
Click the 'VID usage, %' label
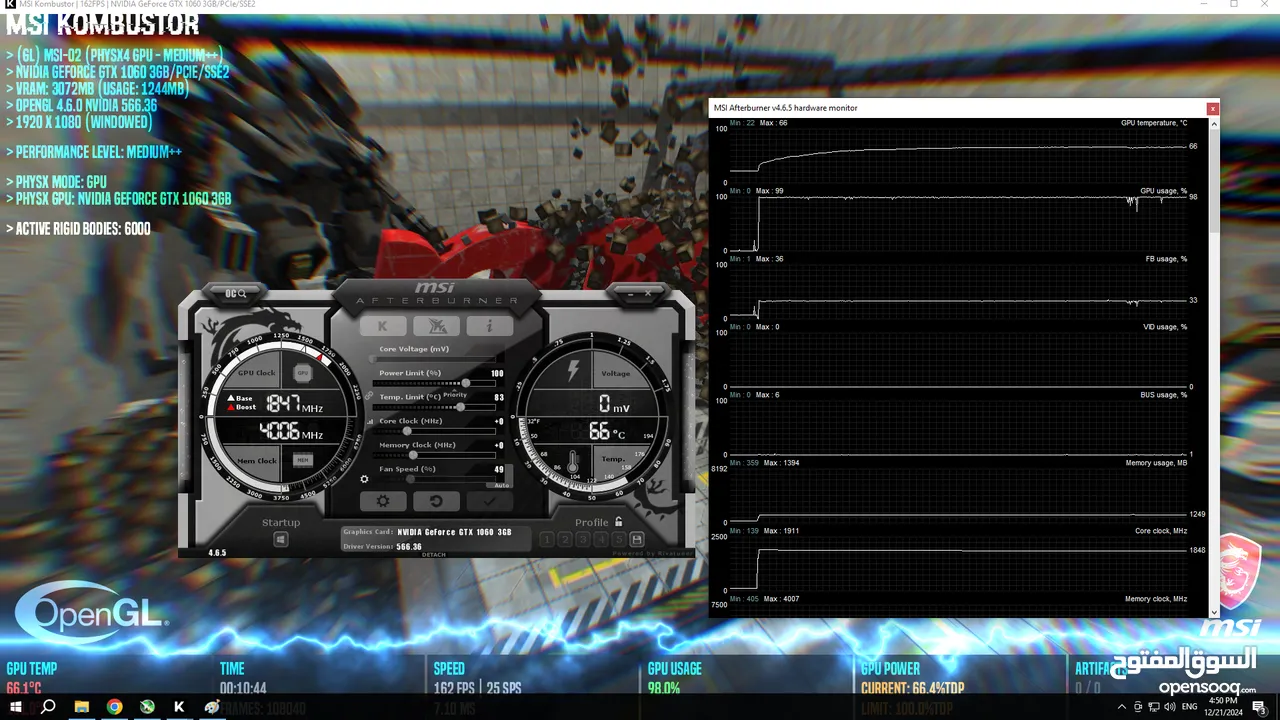point(1165,327)
